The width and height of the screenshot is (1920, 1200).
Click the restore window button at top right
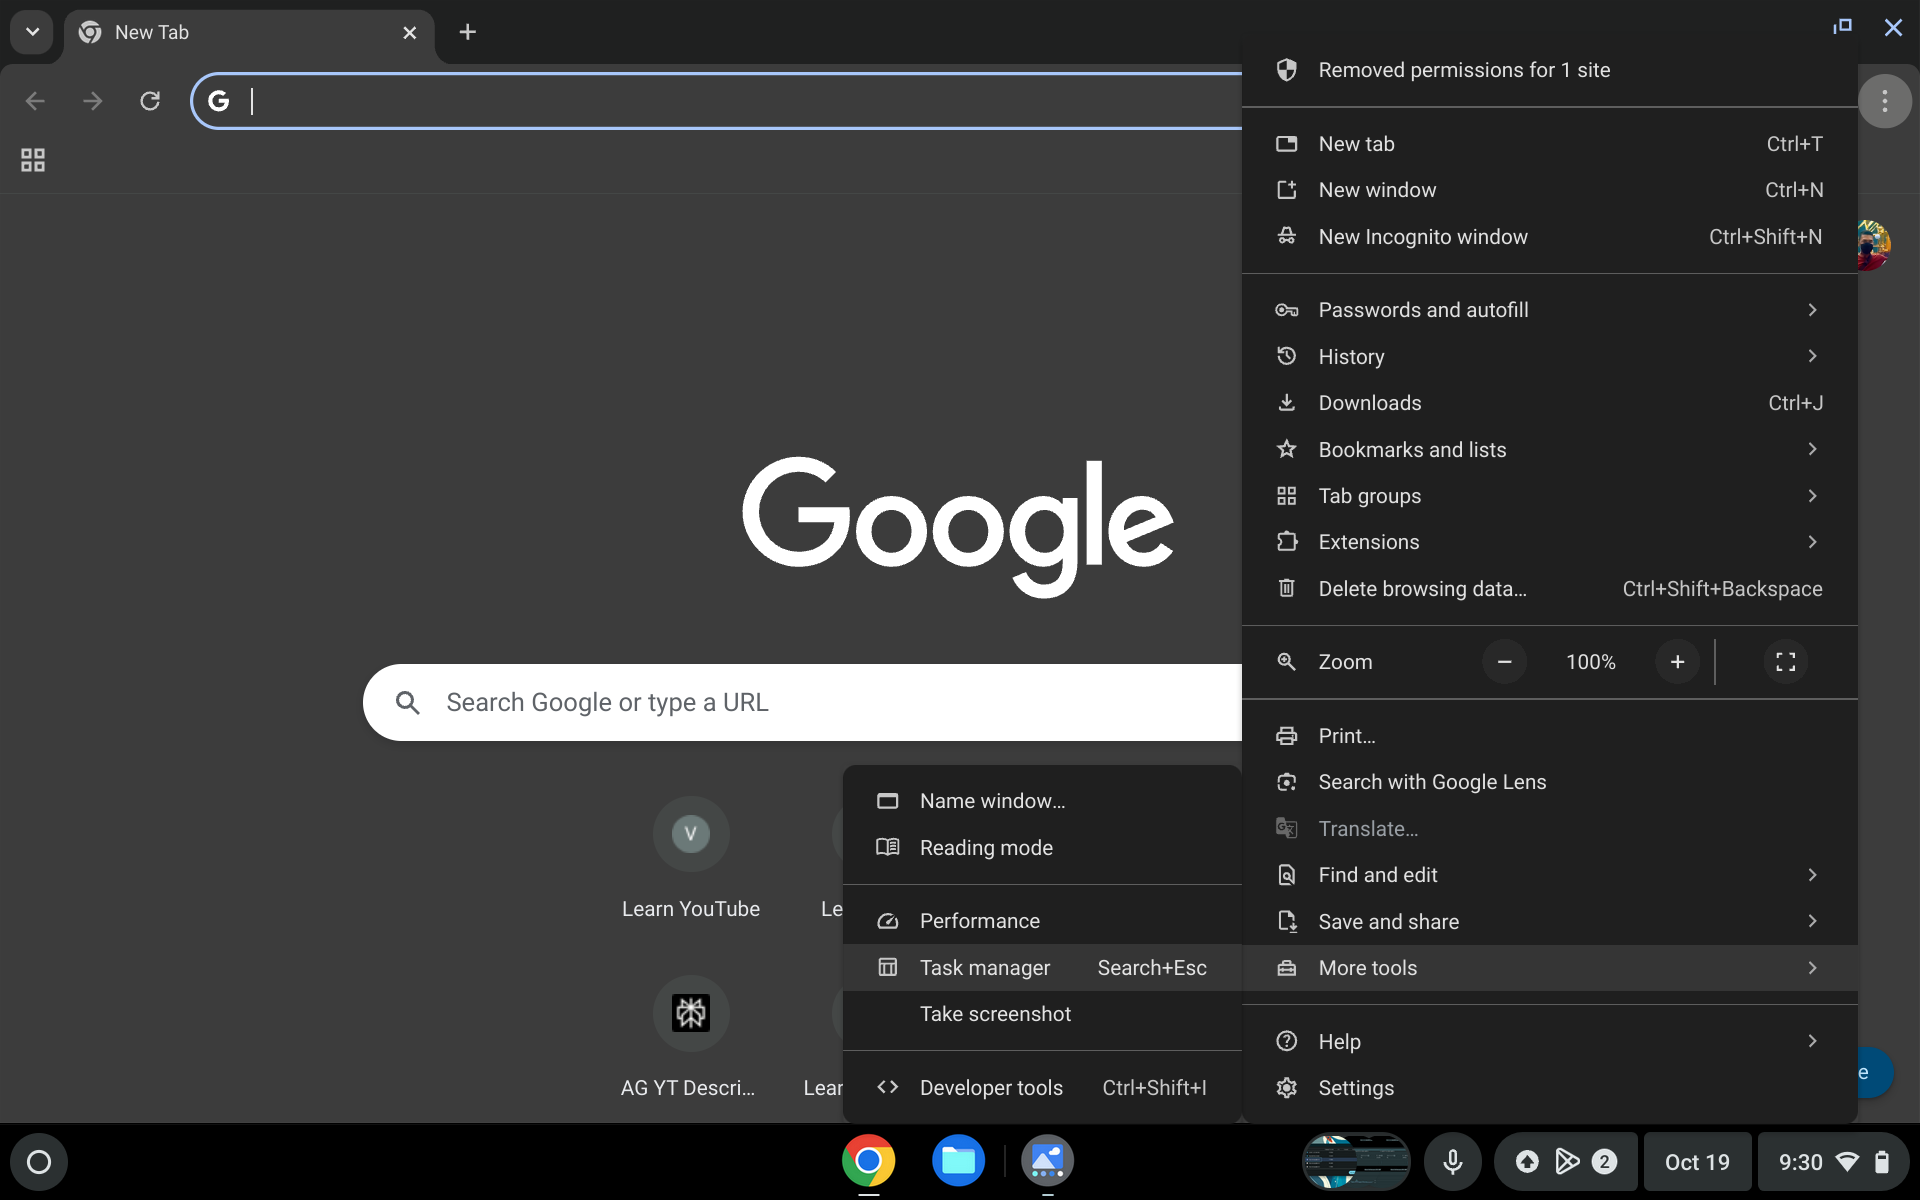(x=1842, y=27)
